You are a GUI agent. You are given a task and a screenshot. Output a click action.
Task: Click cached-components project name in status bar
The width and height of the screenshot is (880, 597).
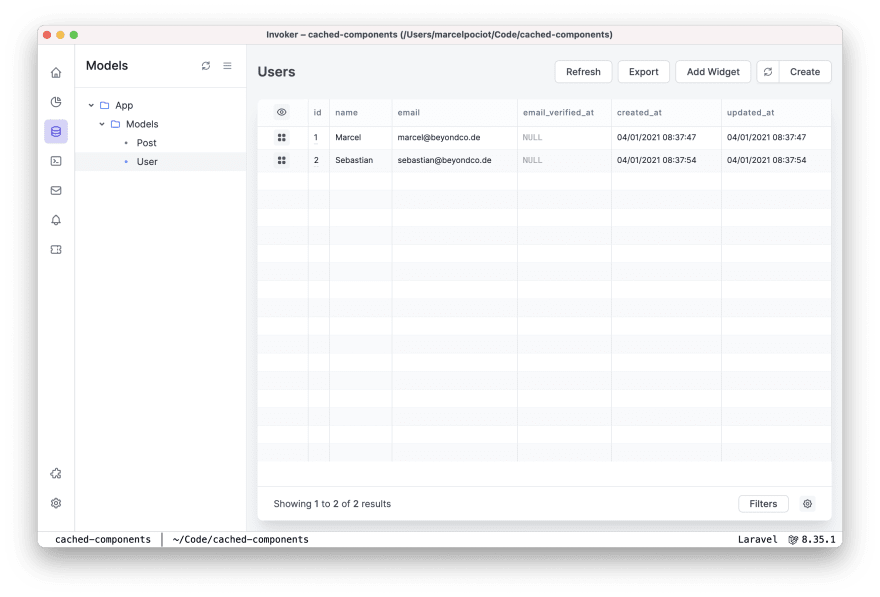pos(103,540)
